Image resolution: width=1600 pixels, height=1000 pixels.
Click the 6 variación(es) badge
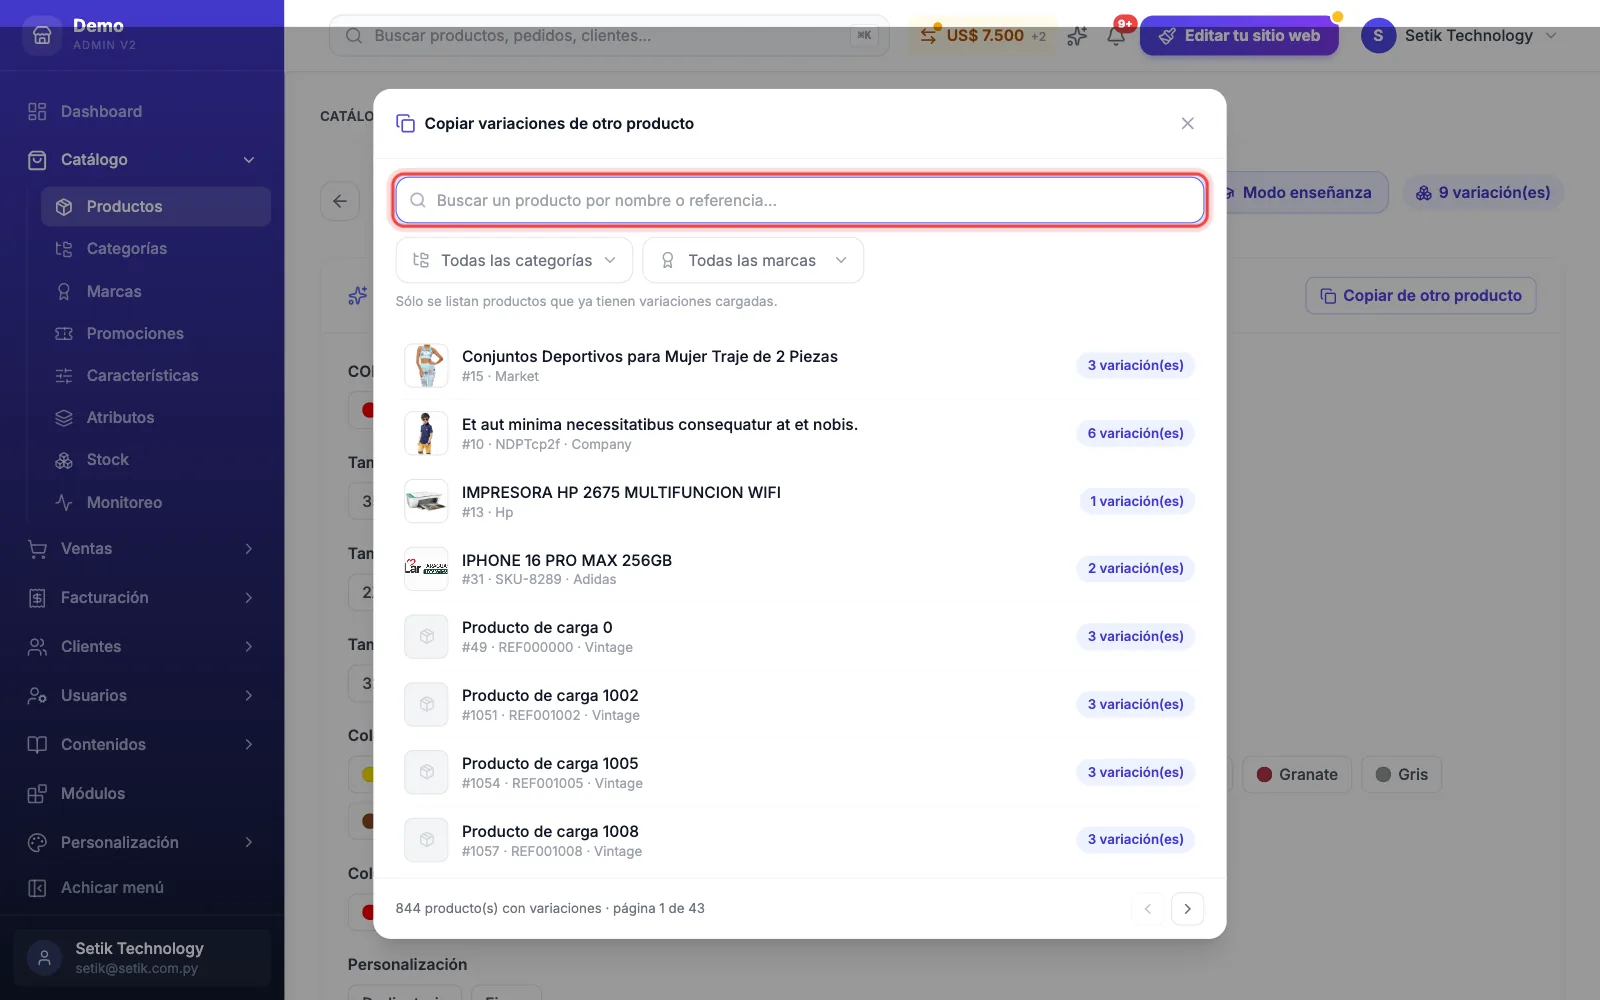(1135, 433)
